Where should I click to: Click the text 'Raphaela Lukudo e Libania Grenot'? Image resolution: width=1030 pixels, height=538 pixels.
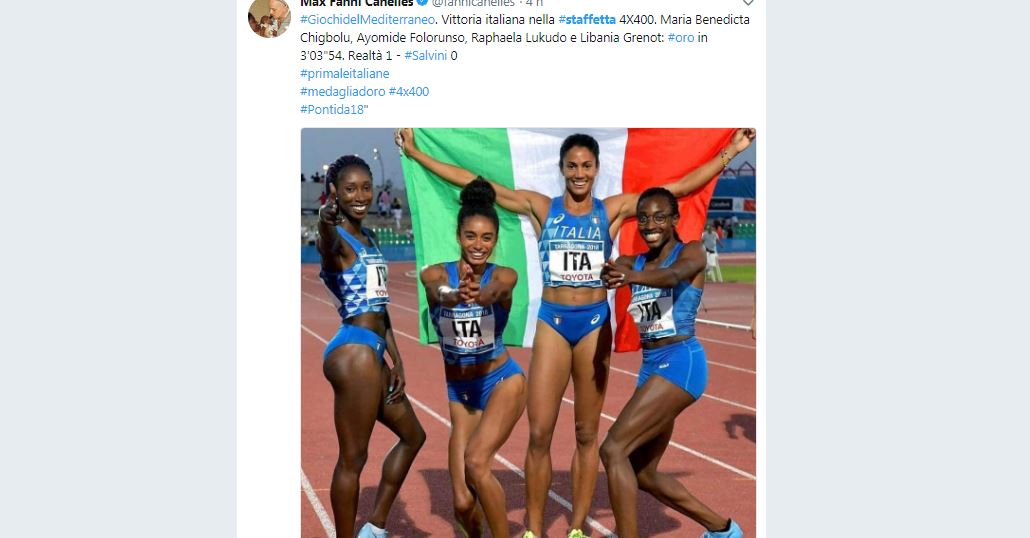567,37
